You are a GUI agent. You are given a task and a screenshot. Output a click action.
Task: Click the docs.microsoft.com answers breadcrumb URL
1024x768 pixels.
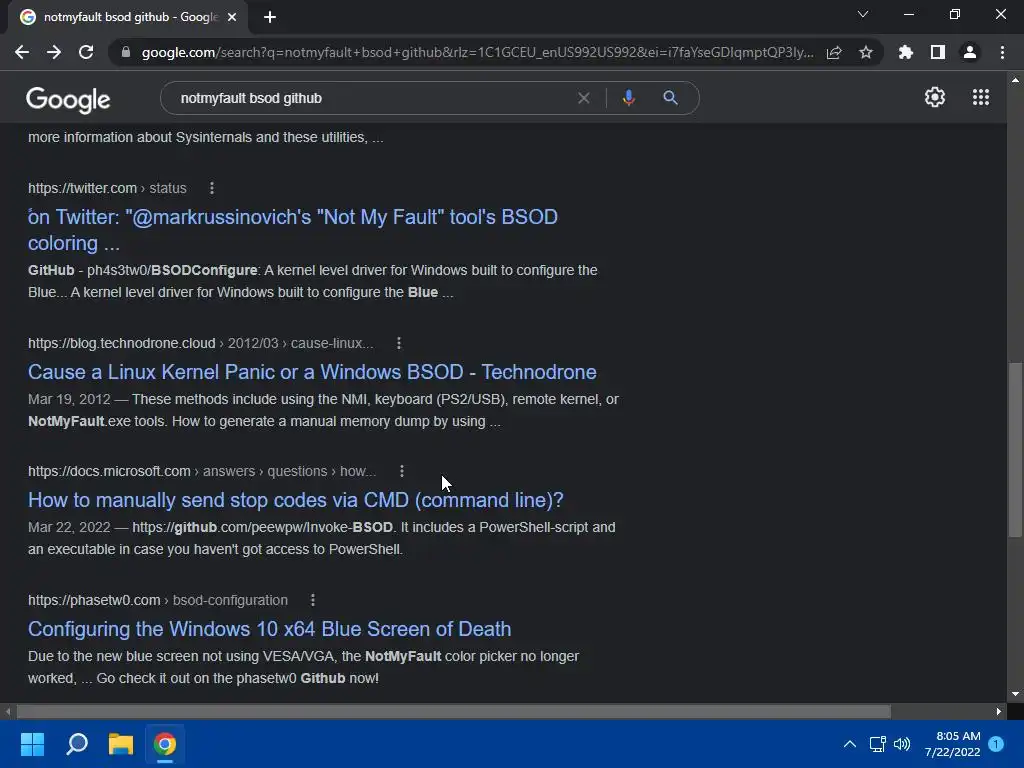point(202,471)
